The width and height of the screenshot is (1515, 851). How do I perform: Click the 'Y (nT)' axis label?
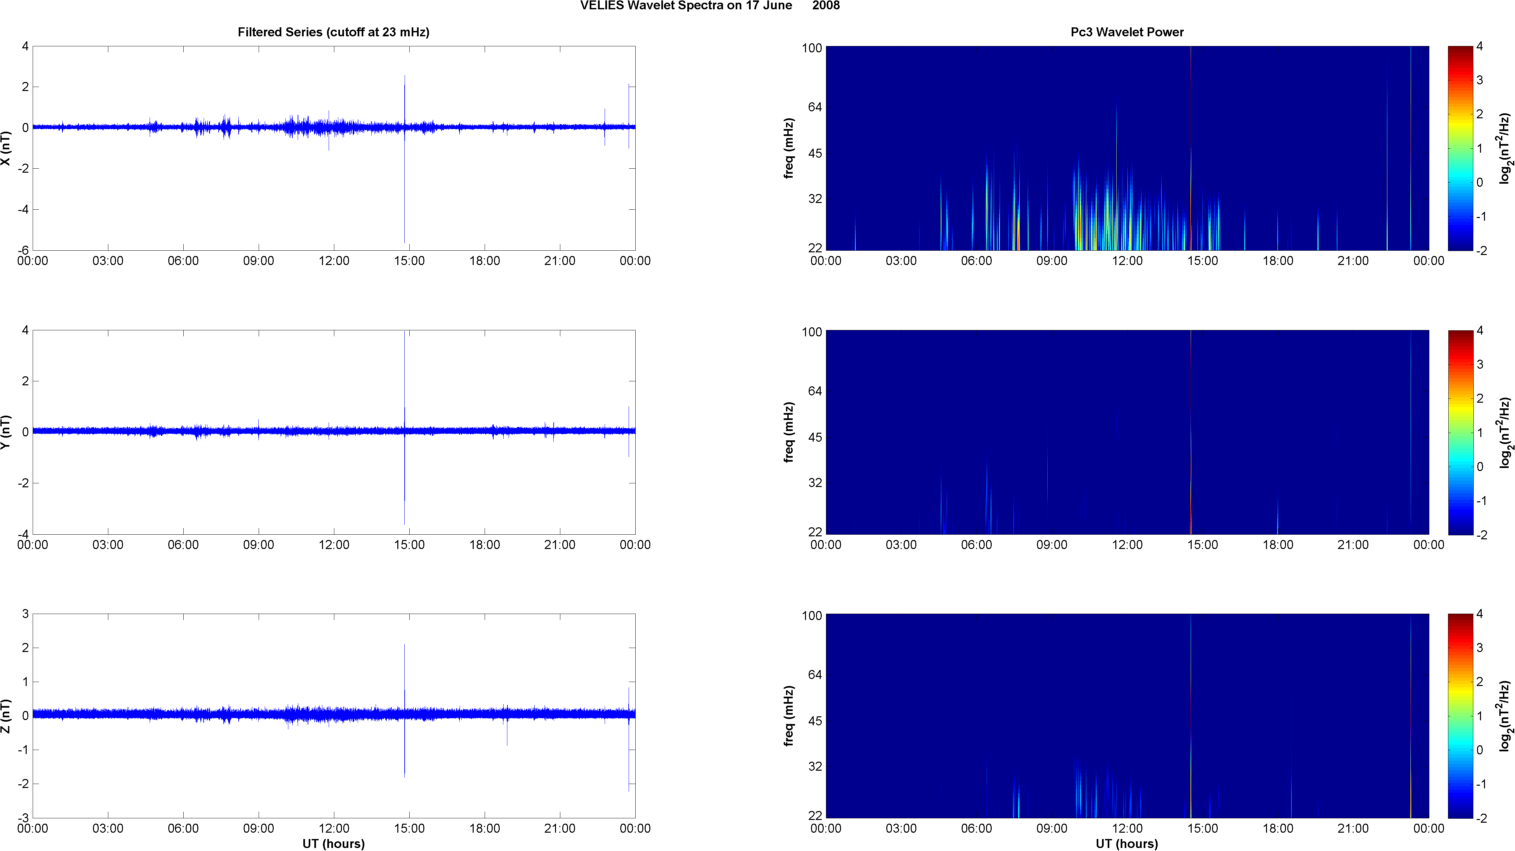[x=6, y=432]
